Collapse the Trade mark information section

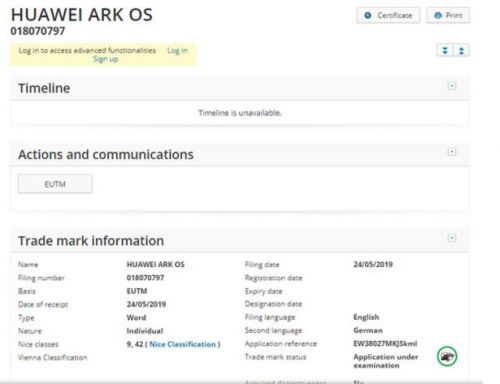pyautogui.click(x=452, y=238)
